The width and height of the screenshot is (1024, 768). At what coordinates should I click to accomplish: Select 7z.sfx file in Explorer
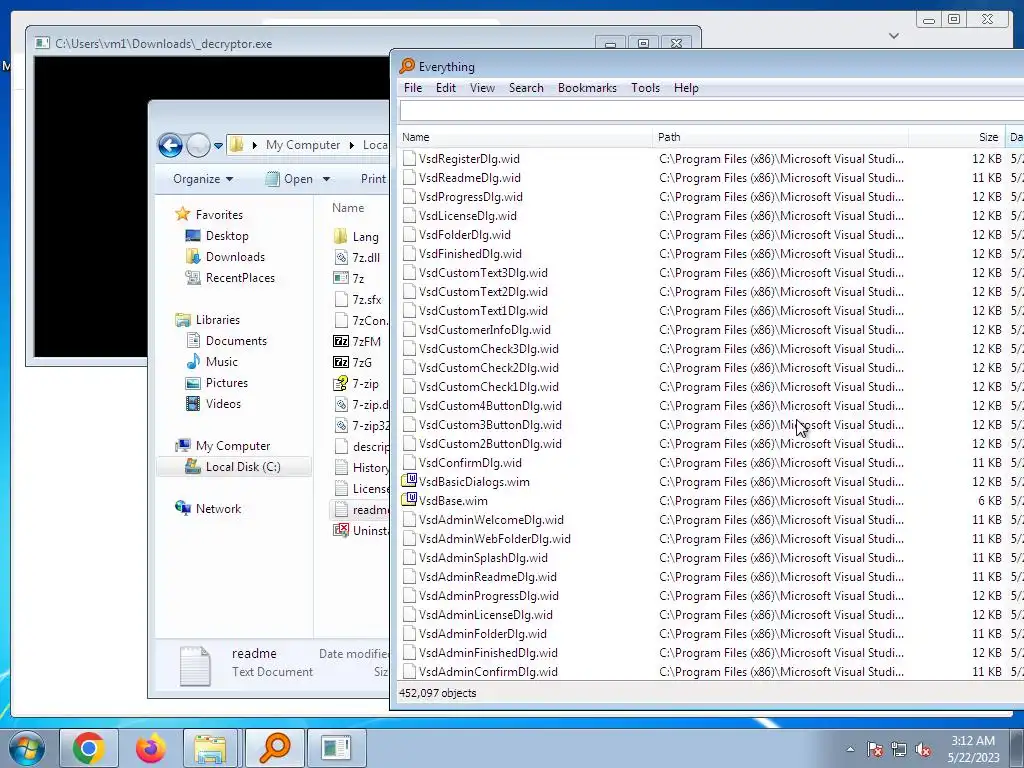pos(366,300)
